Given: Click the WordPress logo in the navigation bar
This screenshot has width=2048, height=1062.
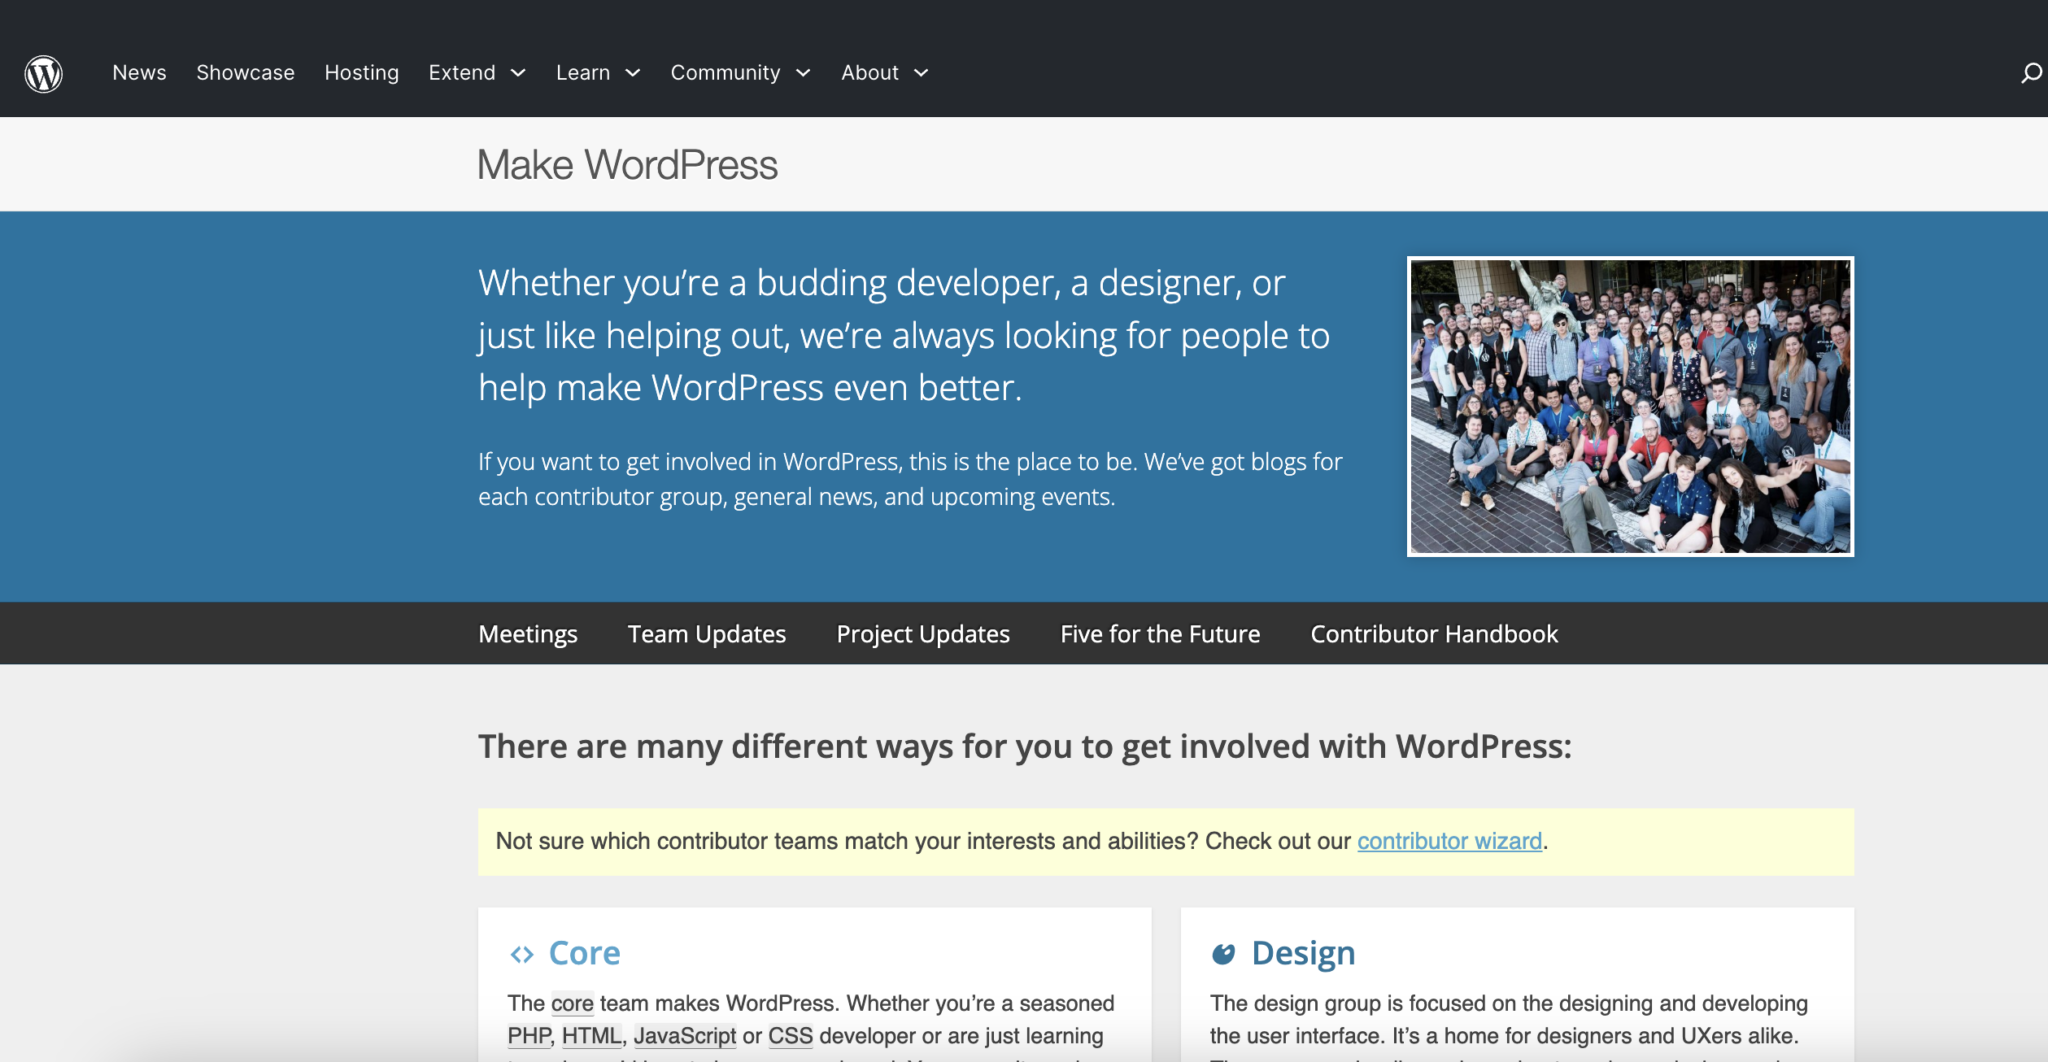Looking at the screenshot, I should point(42,72).
